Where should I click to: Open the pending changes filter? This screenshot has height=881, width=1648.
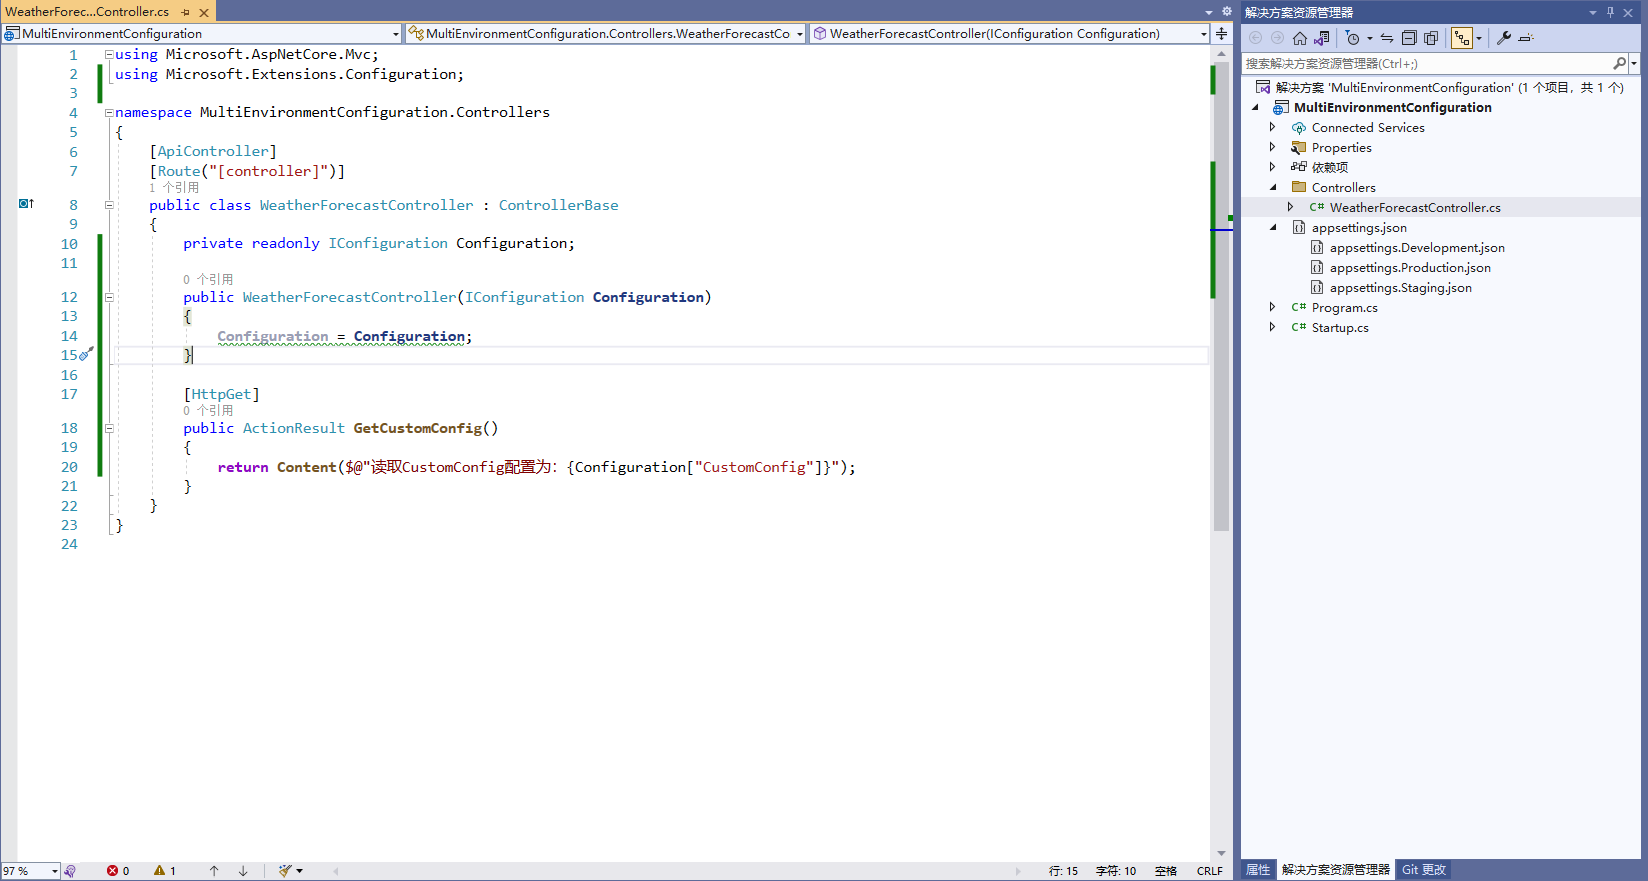click(1352, 38)
